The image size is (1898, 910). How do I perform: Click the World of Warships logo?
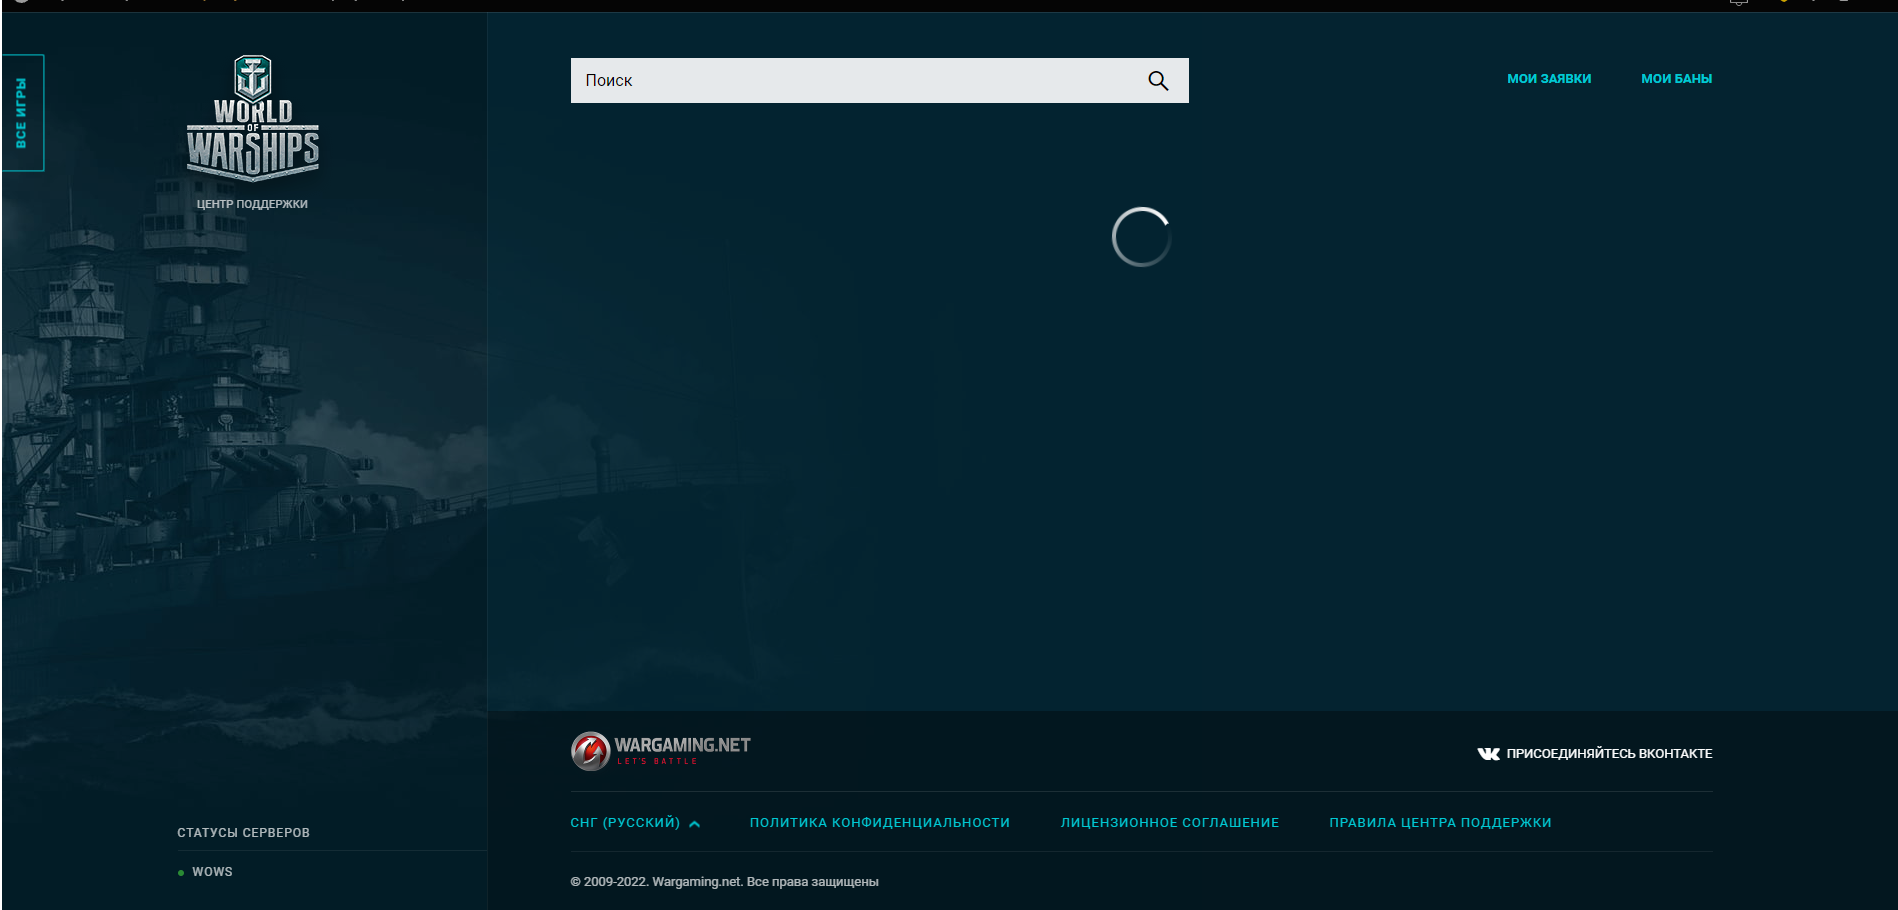click(253, 119)
